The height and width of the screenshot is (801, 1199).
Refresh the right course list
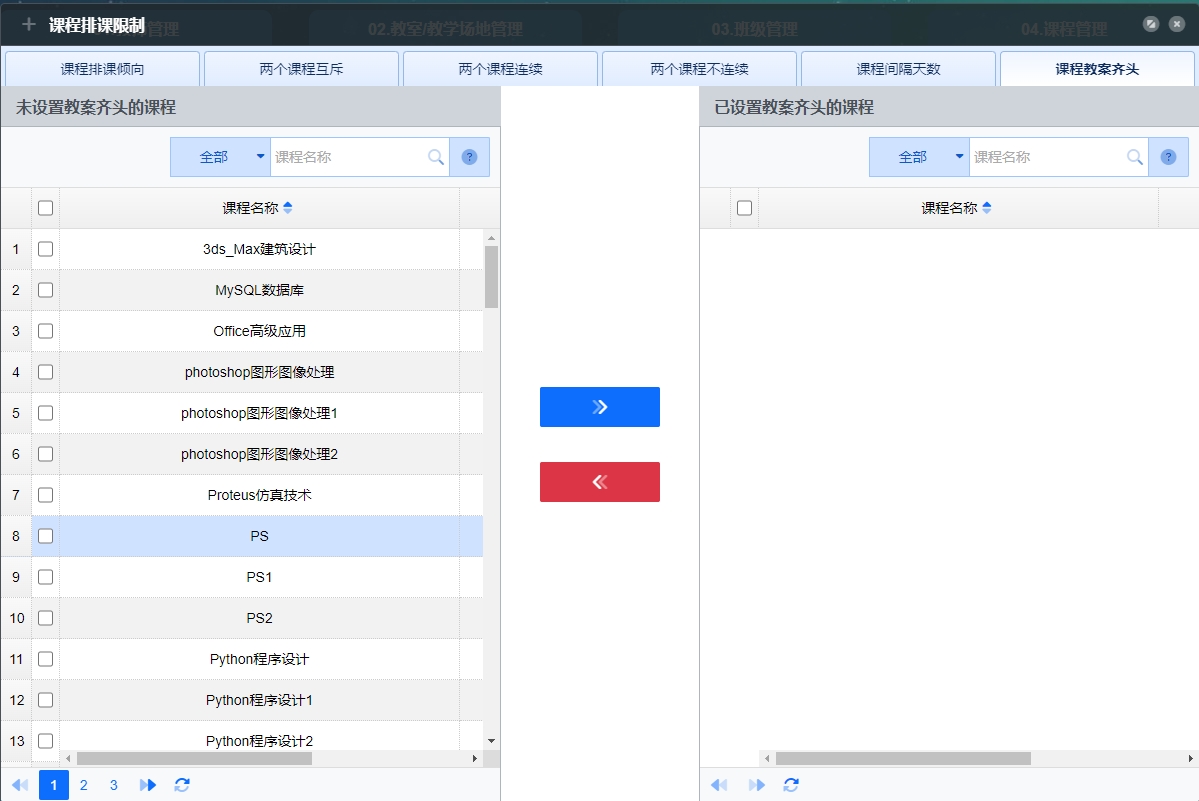coord(791,785)
